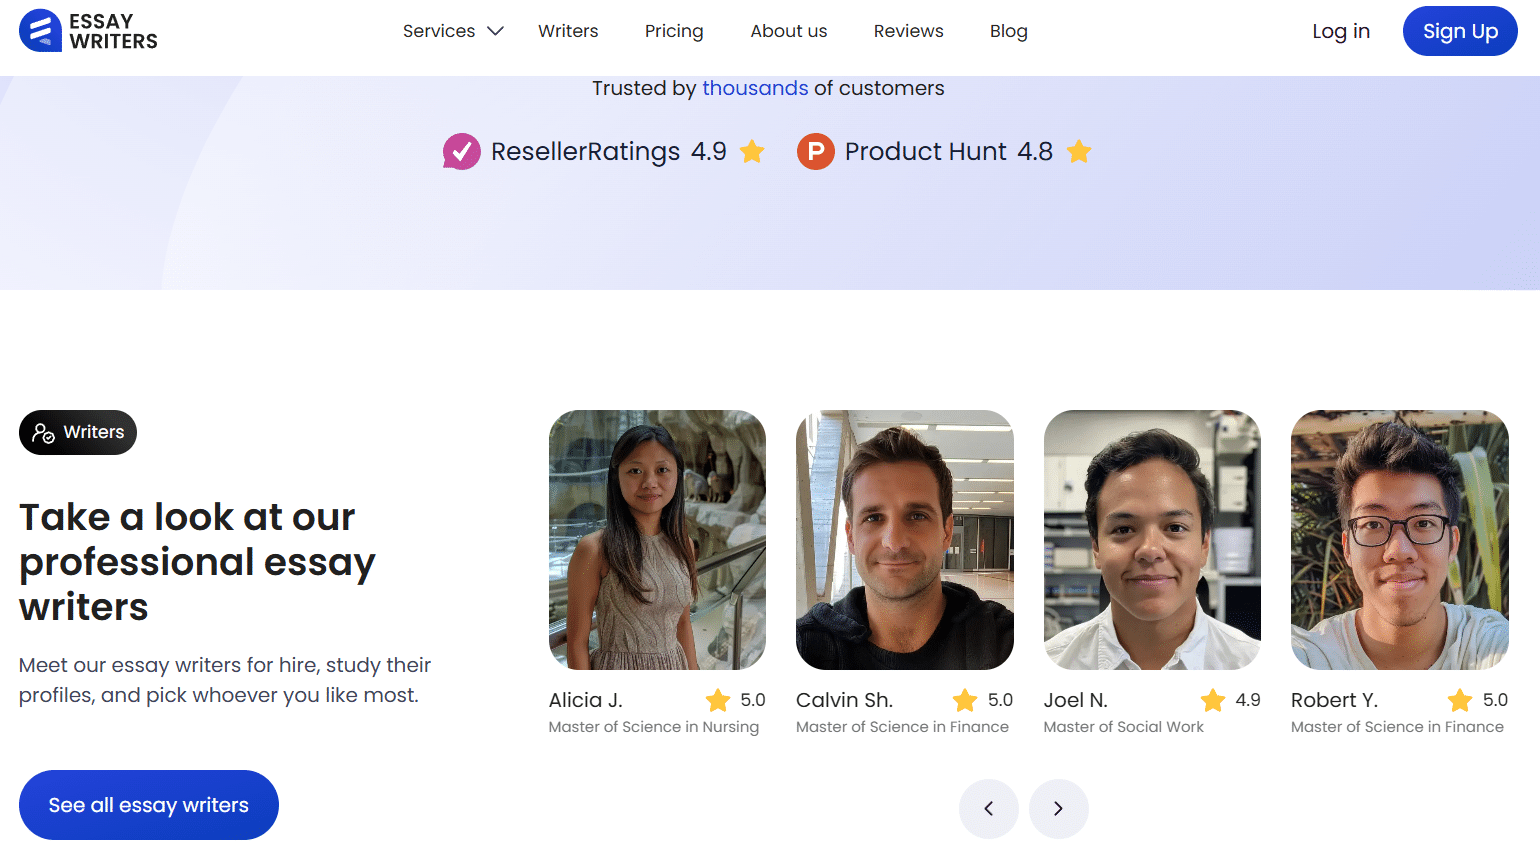
Task: Click the Product Hunt 4.8 star icon
Action: 1079,152
